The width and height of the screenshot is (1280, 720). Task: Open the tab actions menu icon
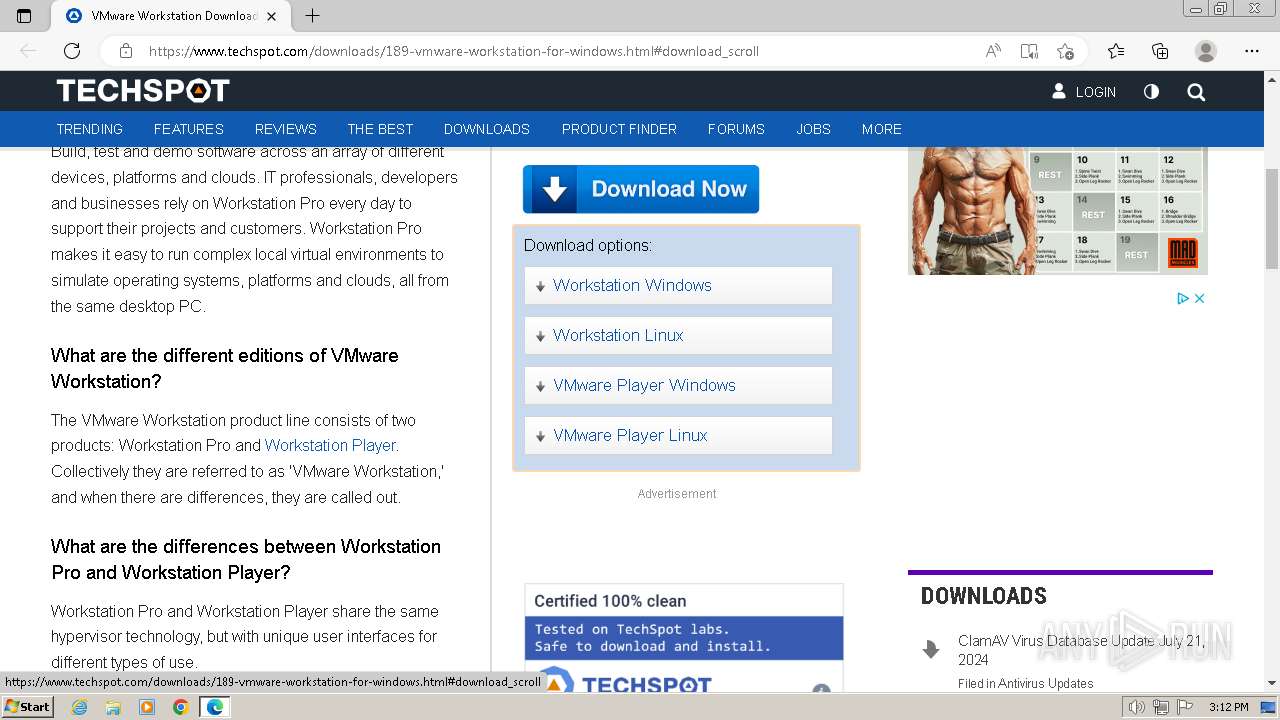point(24,15)
